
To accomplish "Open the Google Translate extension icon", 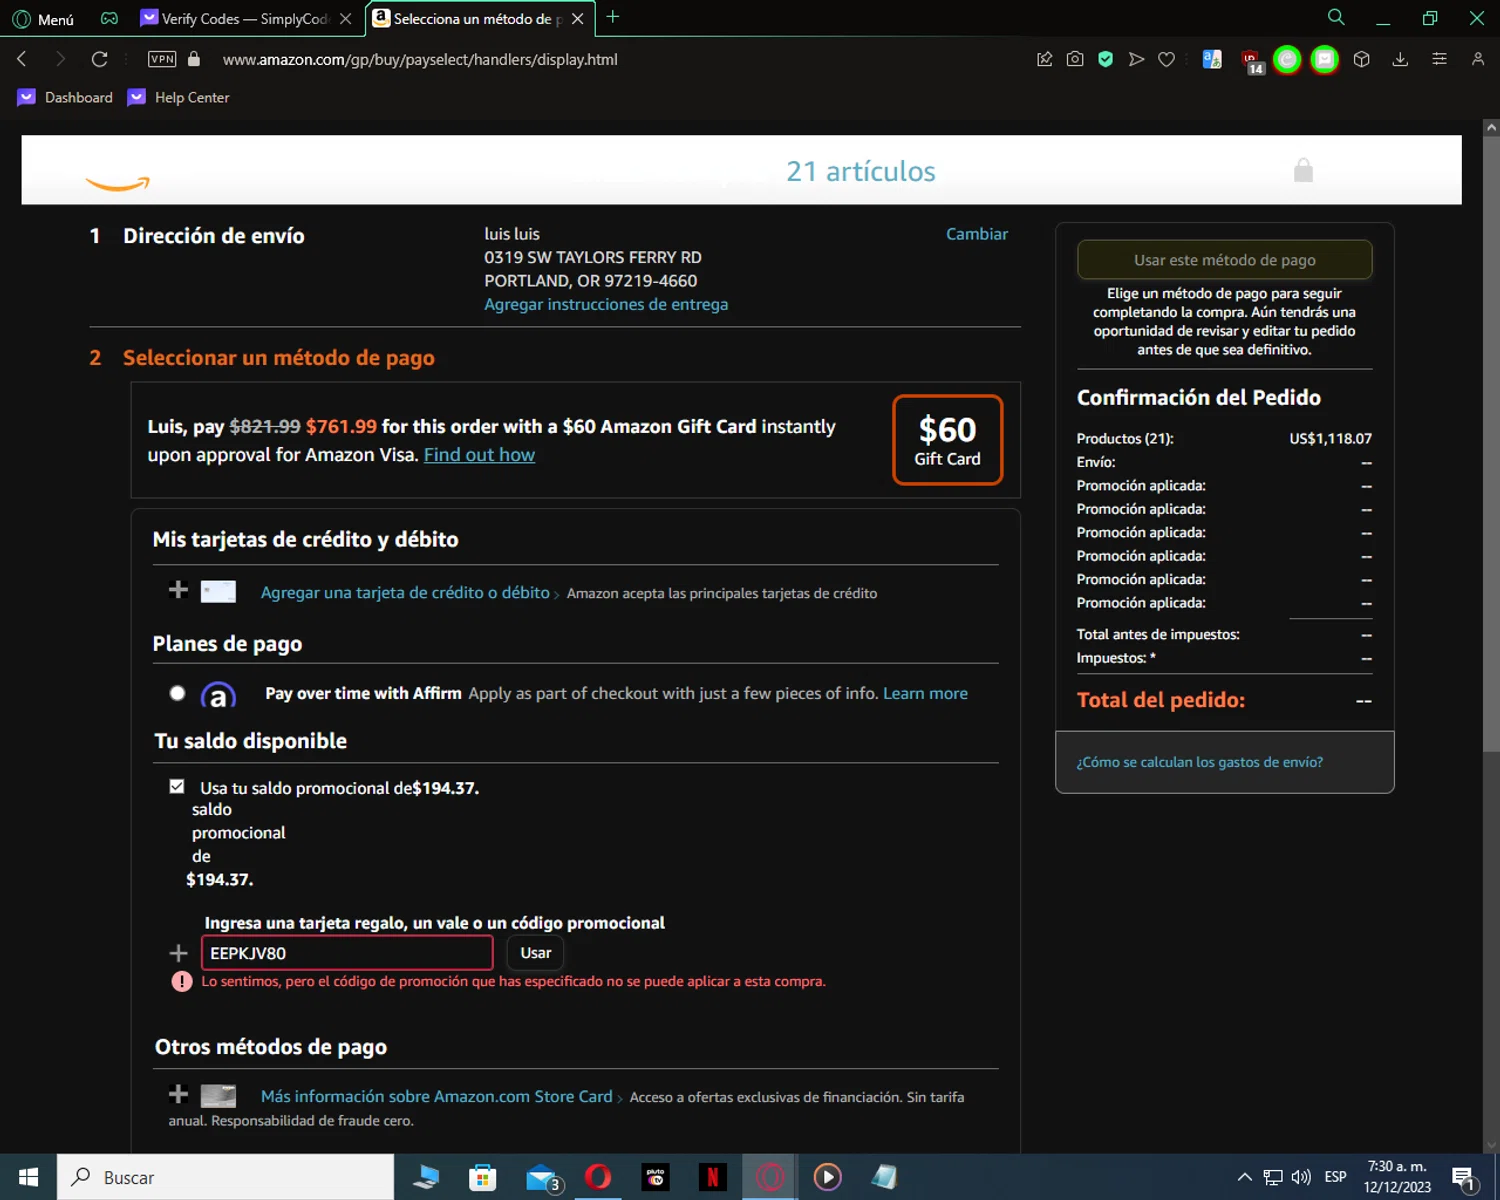I will (1212, 59).
